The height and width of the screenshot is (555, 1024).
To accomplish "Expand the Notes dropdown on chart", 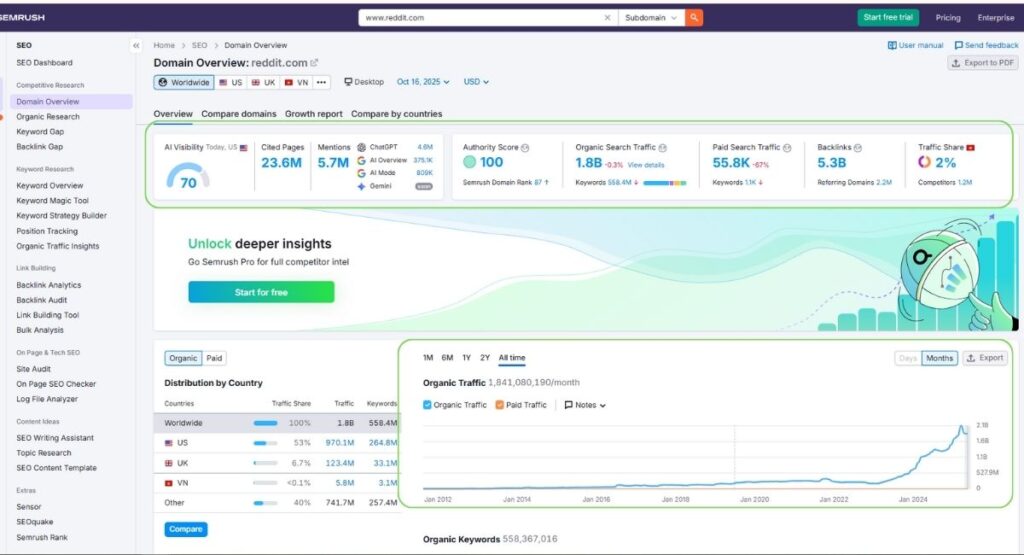I will click(x=585, y=405).
